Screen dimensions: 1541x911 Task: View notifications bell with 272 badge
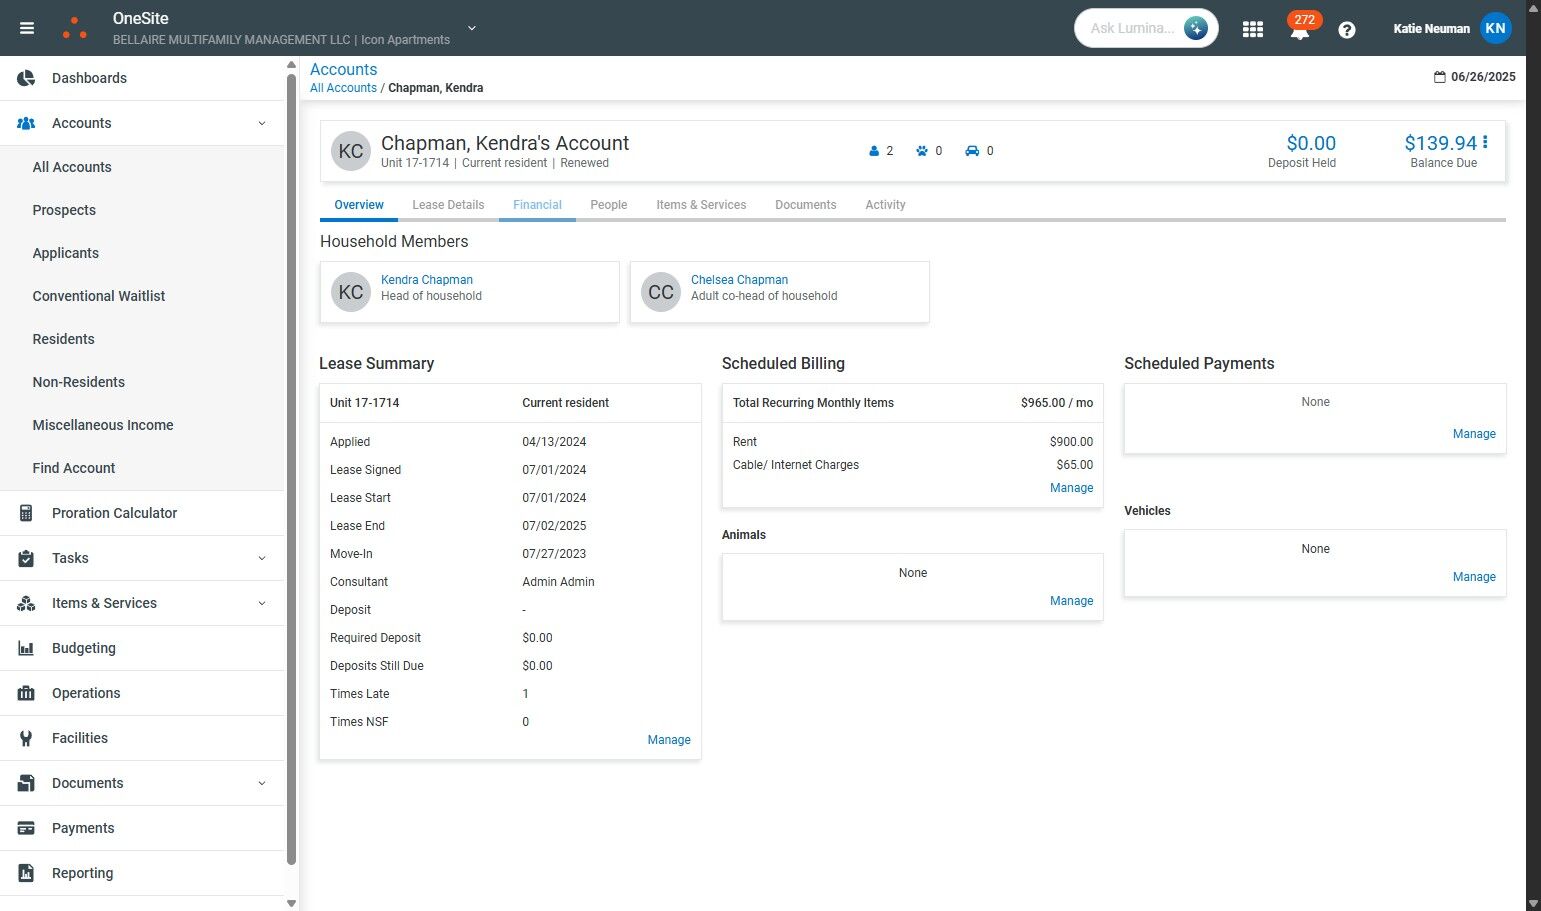tap(1300, 28)
